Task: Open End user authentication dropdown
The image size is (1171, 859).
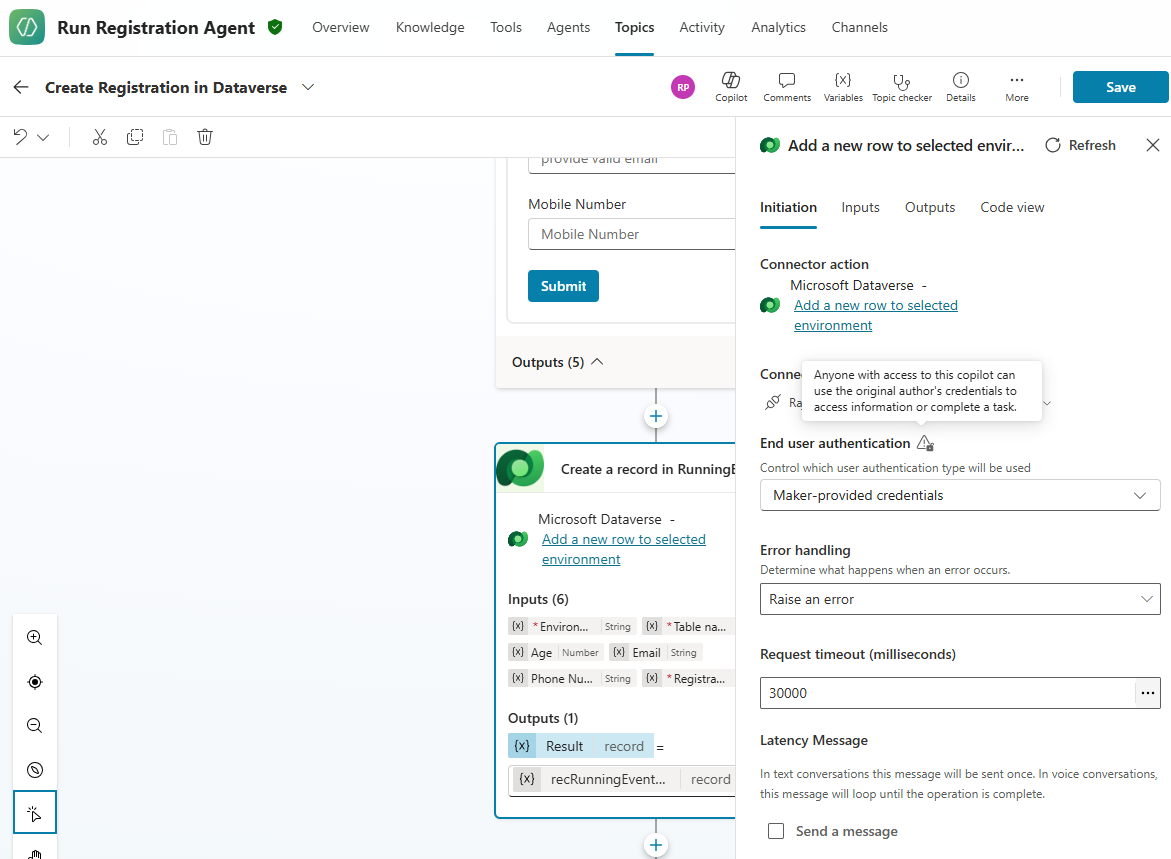Action: pyautogui.click(x=959, y=495)
